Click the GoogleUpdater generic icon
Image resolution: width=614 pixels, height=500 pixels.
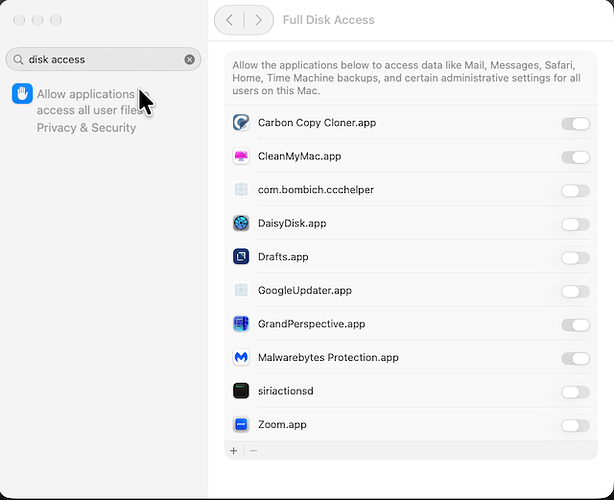click(241, 290)
